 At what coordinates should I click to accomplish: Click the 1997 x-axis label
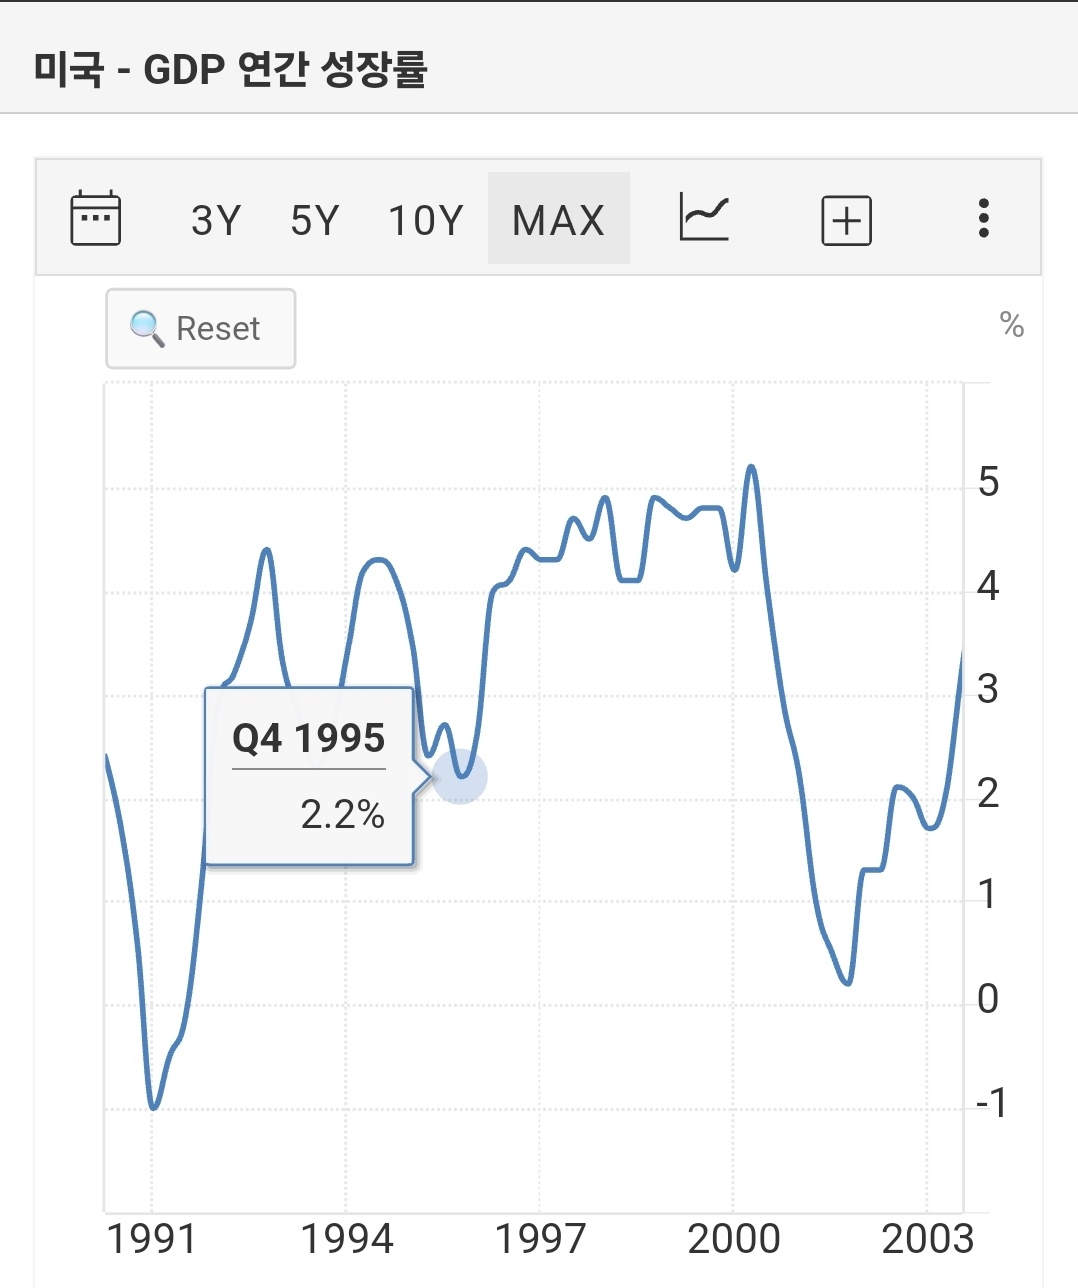point(540,1239)
